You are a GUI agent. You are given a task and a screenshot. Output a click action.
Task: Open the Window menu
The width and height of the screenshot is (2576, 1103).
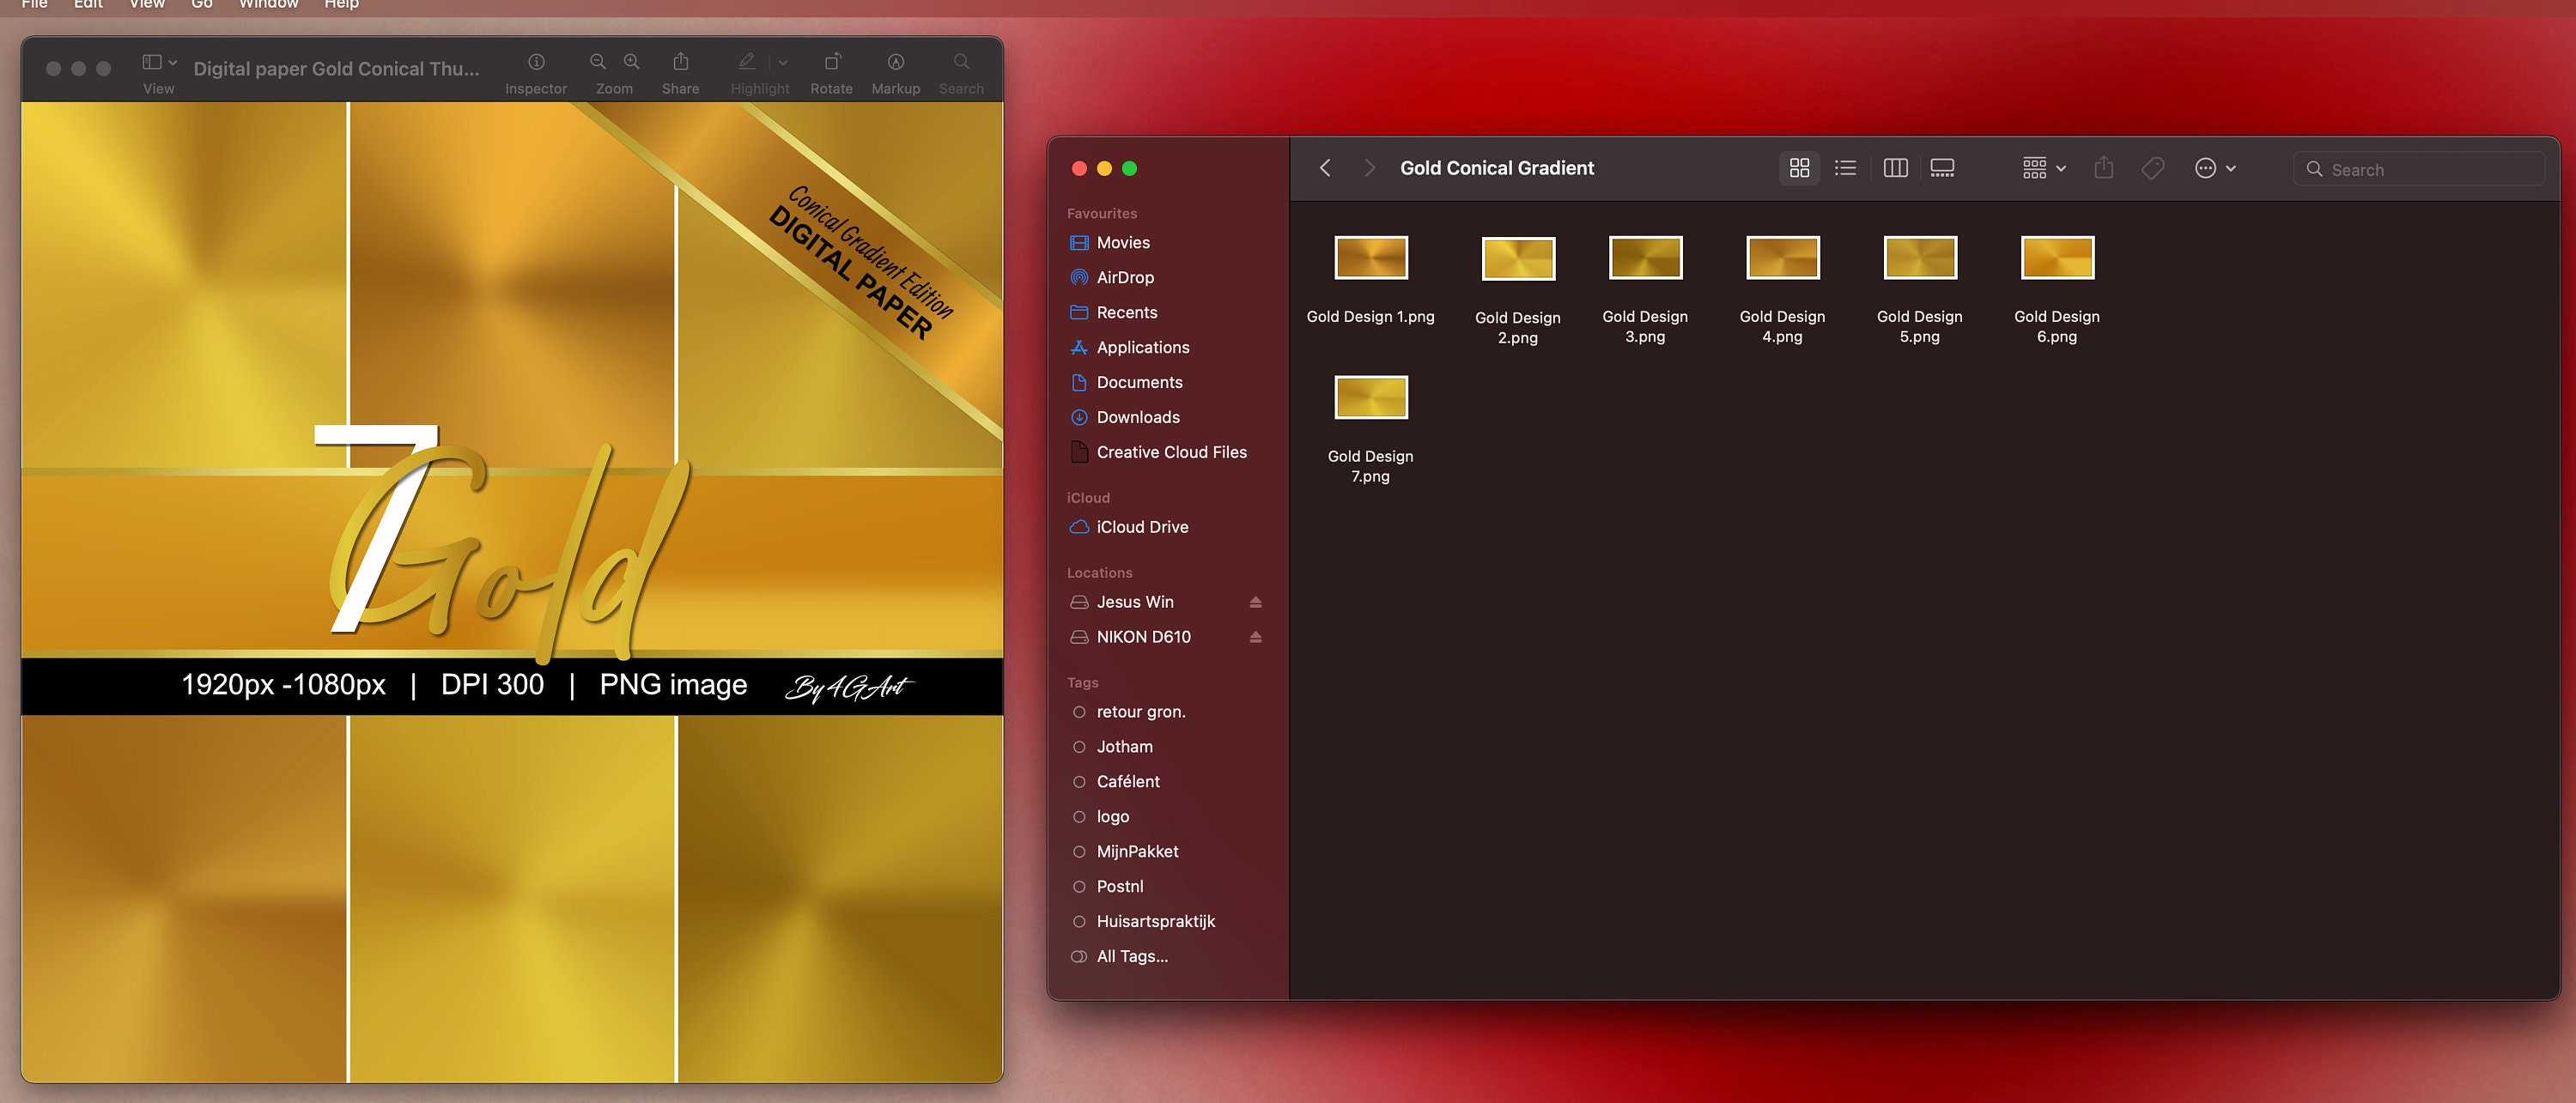point(268,5)
